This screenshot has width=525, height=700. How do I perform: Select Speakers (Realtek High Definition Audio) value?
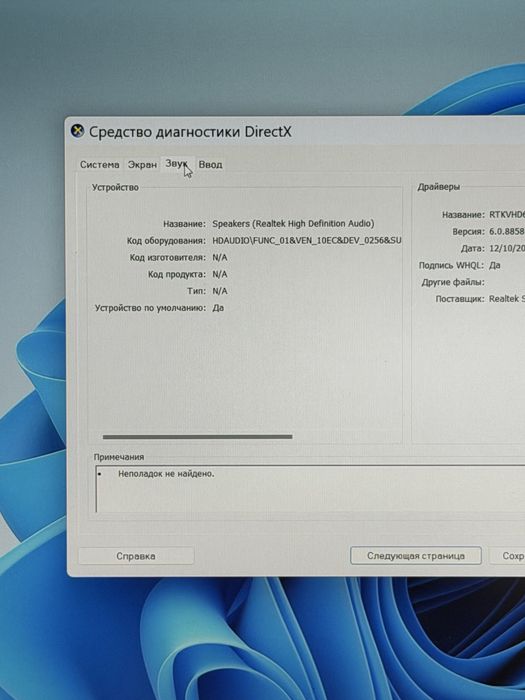(293, 224)
